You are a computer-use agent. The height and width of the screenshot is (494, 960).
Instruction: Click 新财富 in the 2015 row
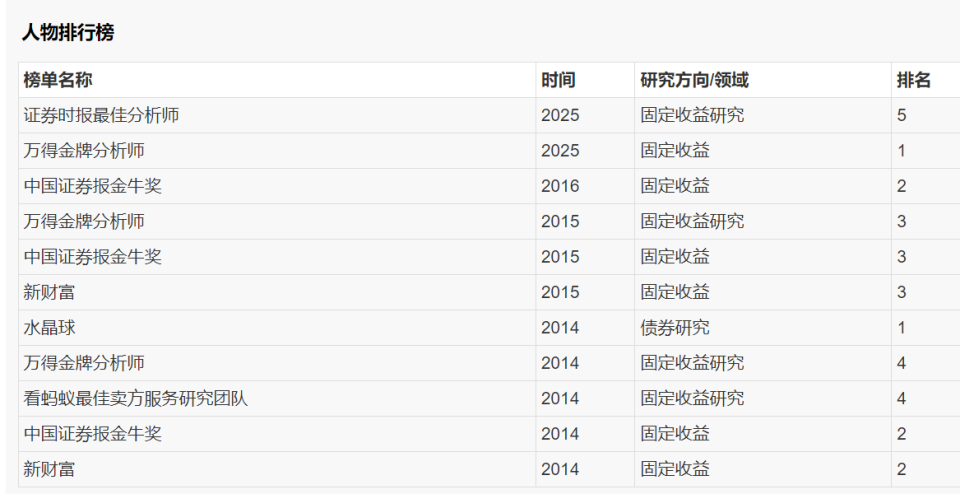pos(50,292)
